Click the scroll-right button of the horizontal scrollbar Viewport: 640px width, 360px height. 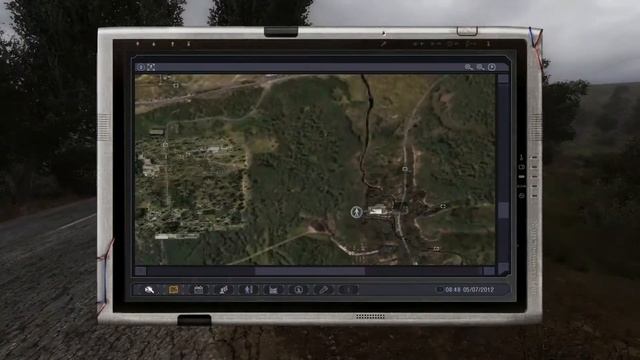(x=489, y=271)
